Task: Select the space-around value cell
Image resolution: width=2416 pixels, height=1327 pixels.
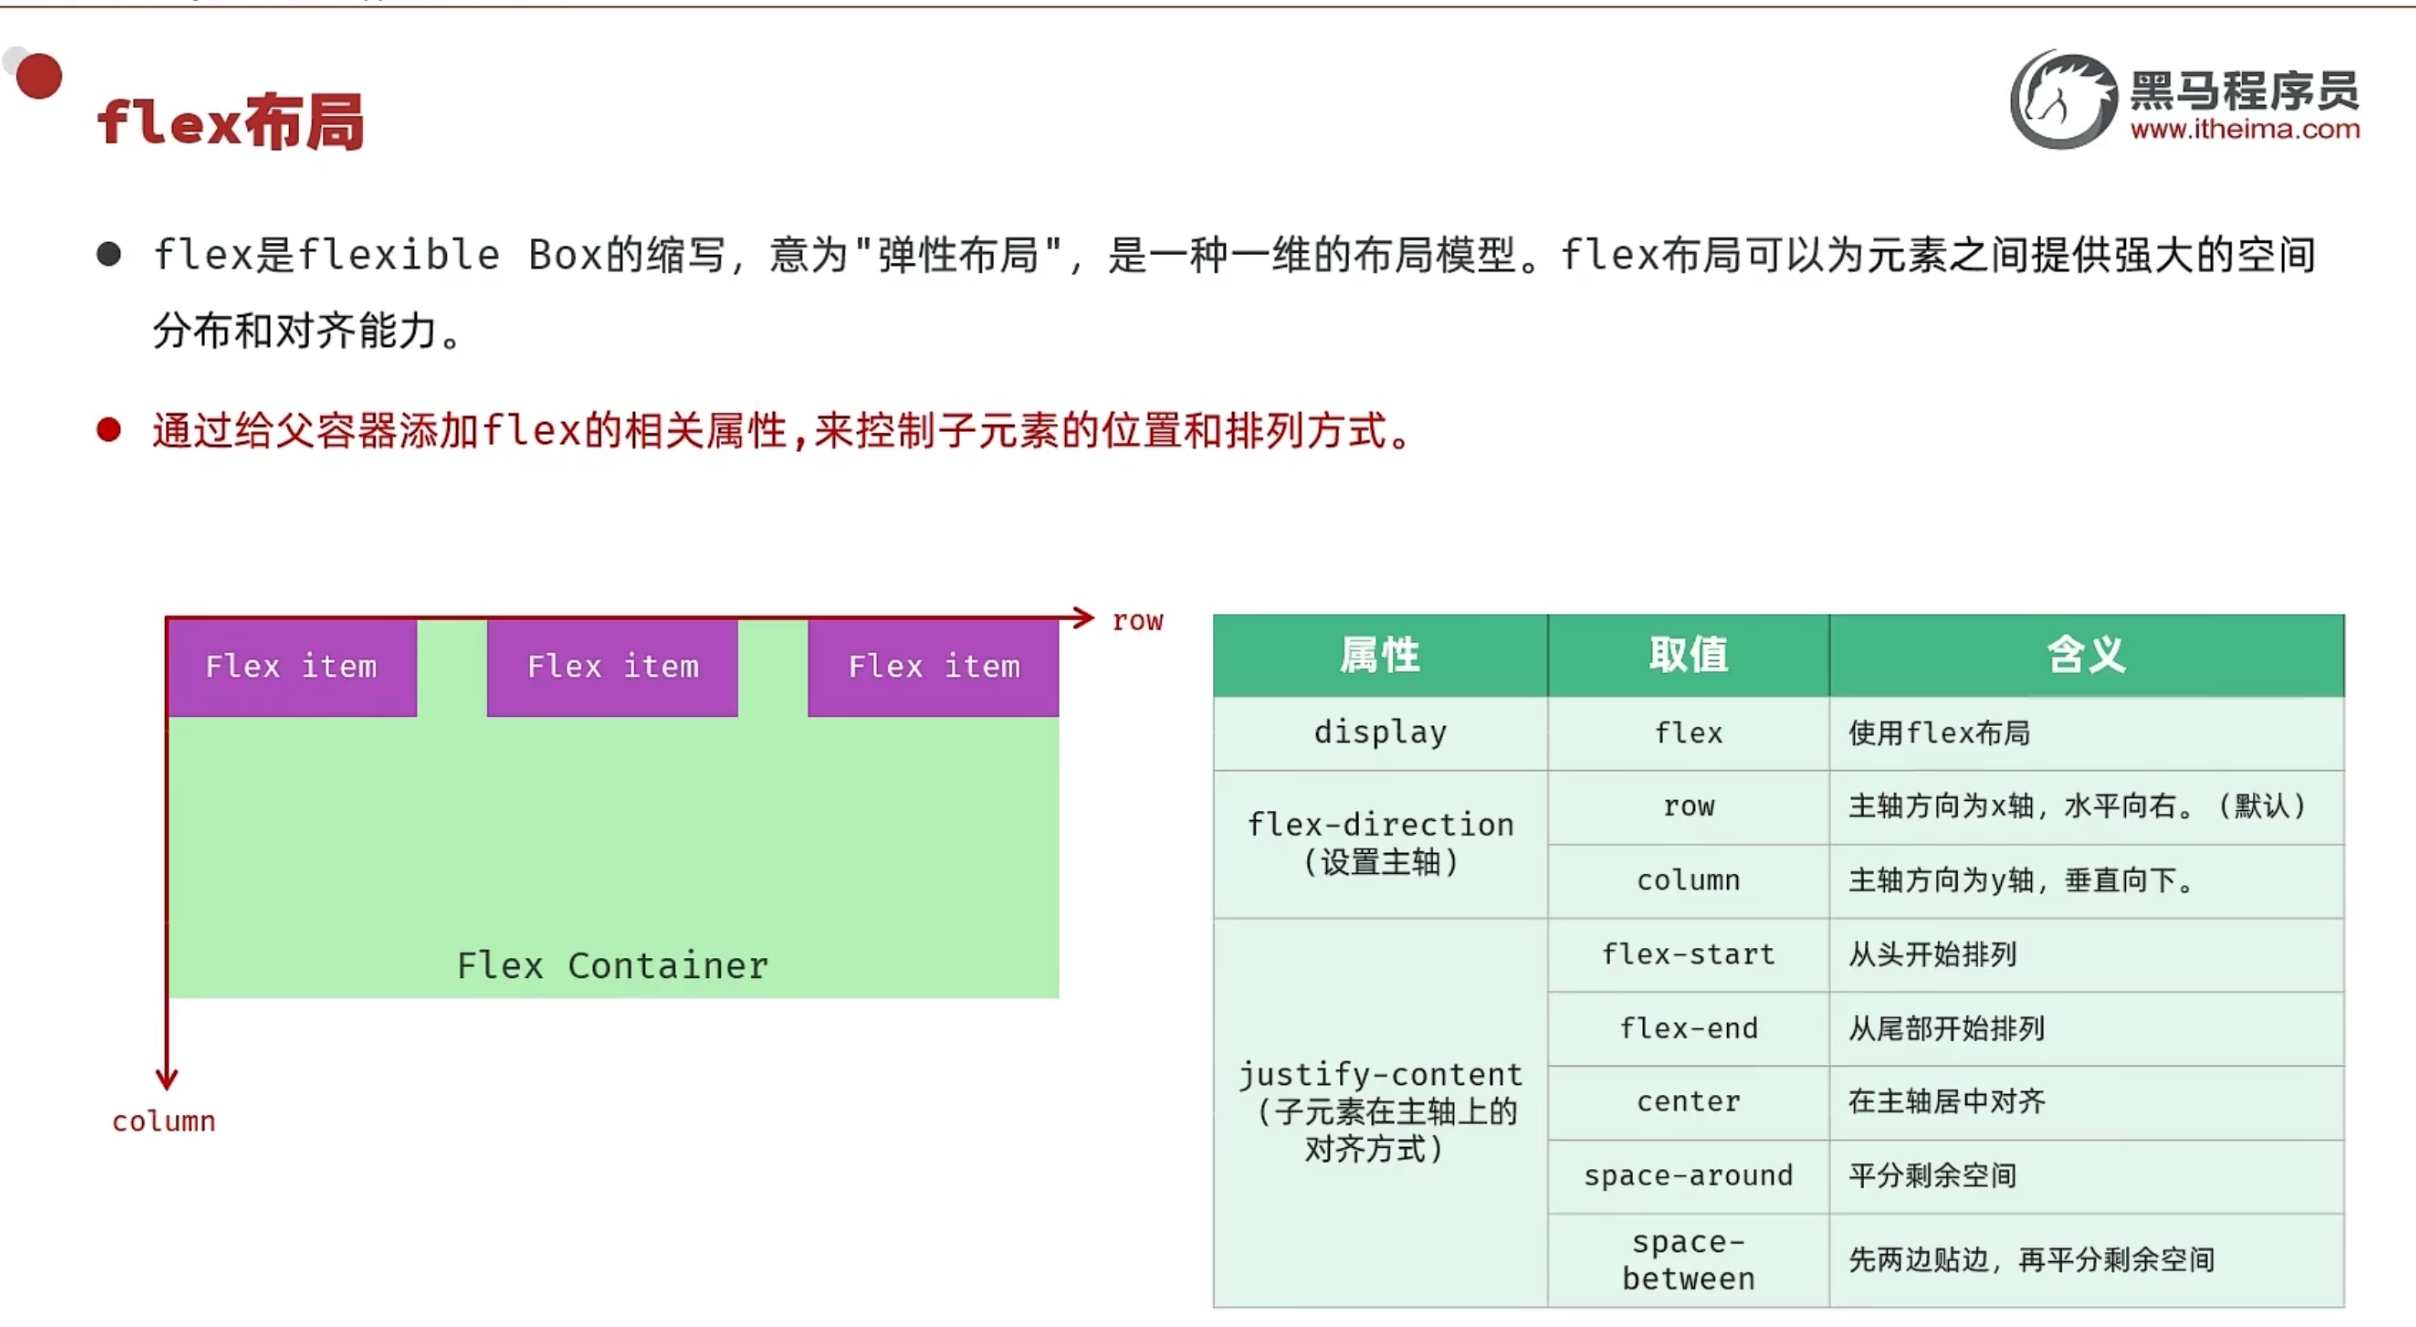Action: click(1688, 1176)
